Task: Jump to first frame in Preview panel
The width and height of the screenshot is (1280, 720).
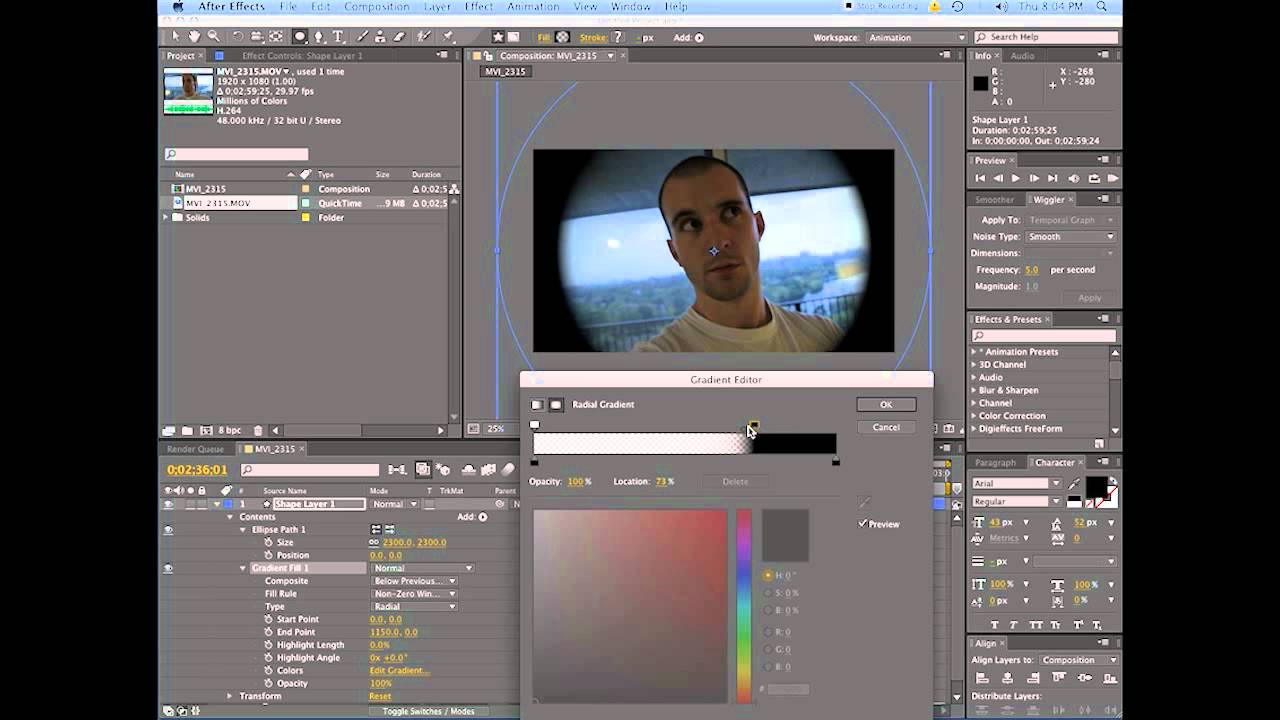Action: tap(980, 178)
